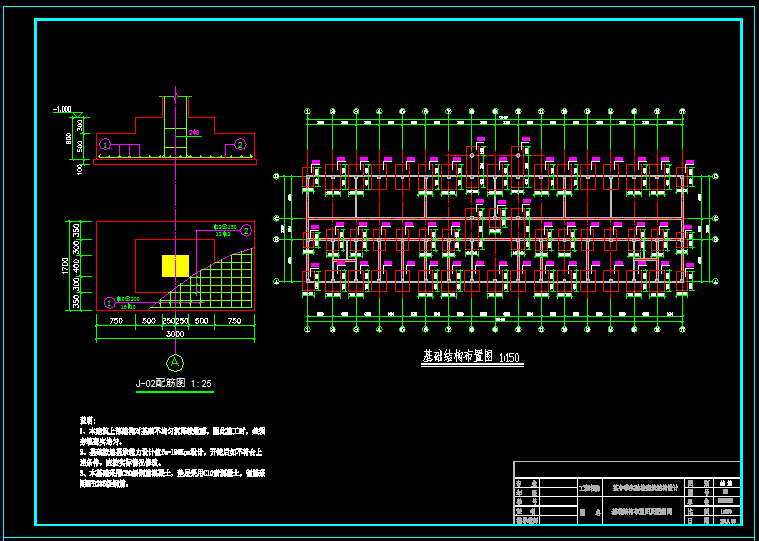Click the 说明 notes heading
The width and height of the screenshot is (759, 541).
(x=87, y=420)
